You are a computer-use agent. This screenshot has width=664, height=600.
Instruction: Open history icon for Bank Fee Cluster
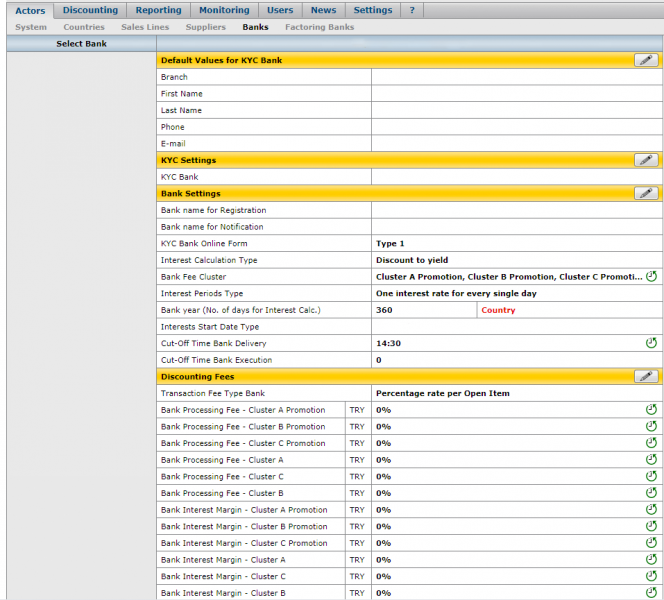click(651, 276)
